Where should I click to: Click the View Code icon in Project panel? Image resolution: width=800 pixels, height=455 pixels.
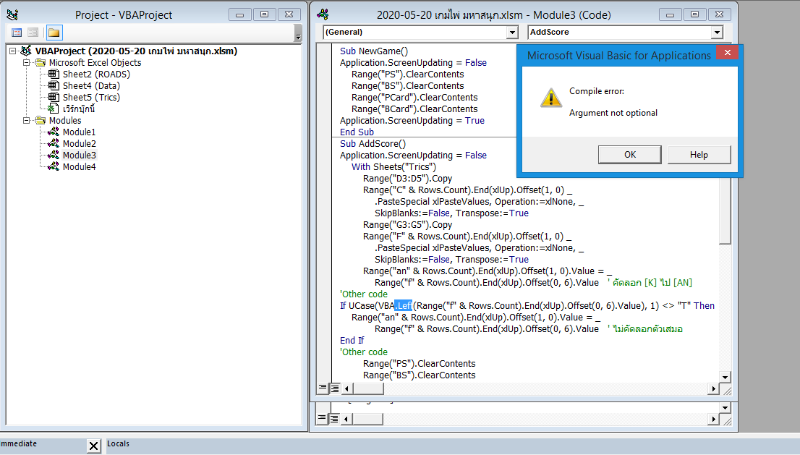[17, 32]
